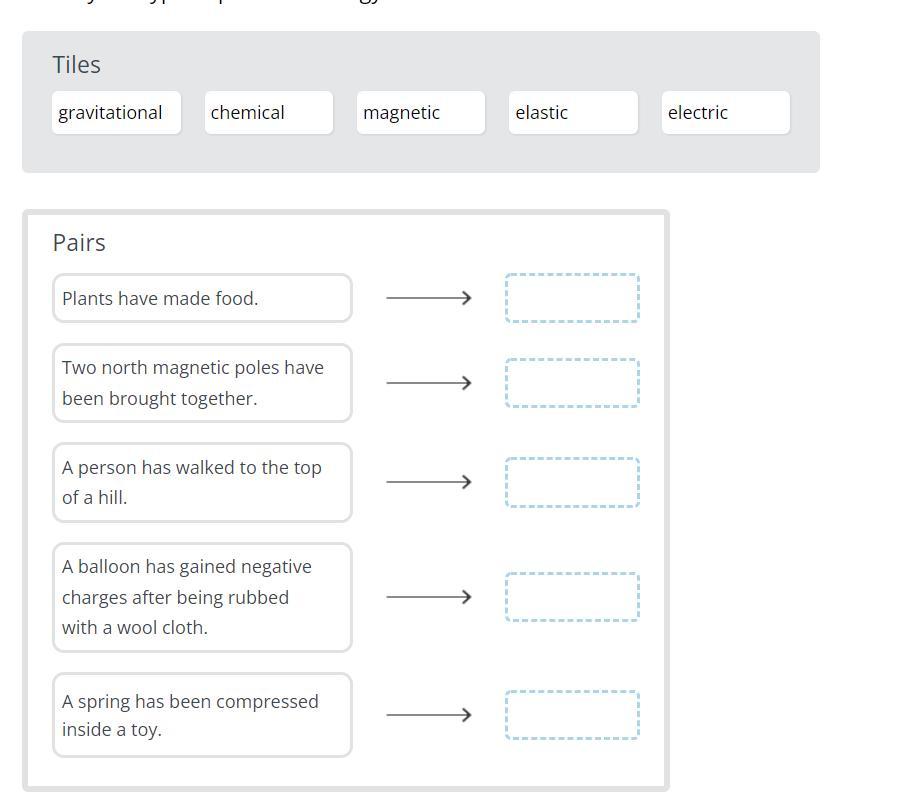Viewport: 907px width, 802px height.
Task: Select the elastic tile
Action: click(573, 113)
